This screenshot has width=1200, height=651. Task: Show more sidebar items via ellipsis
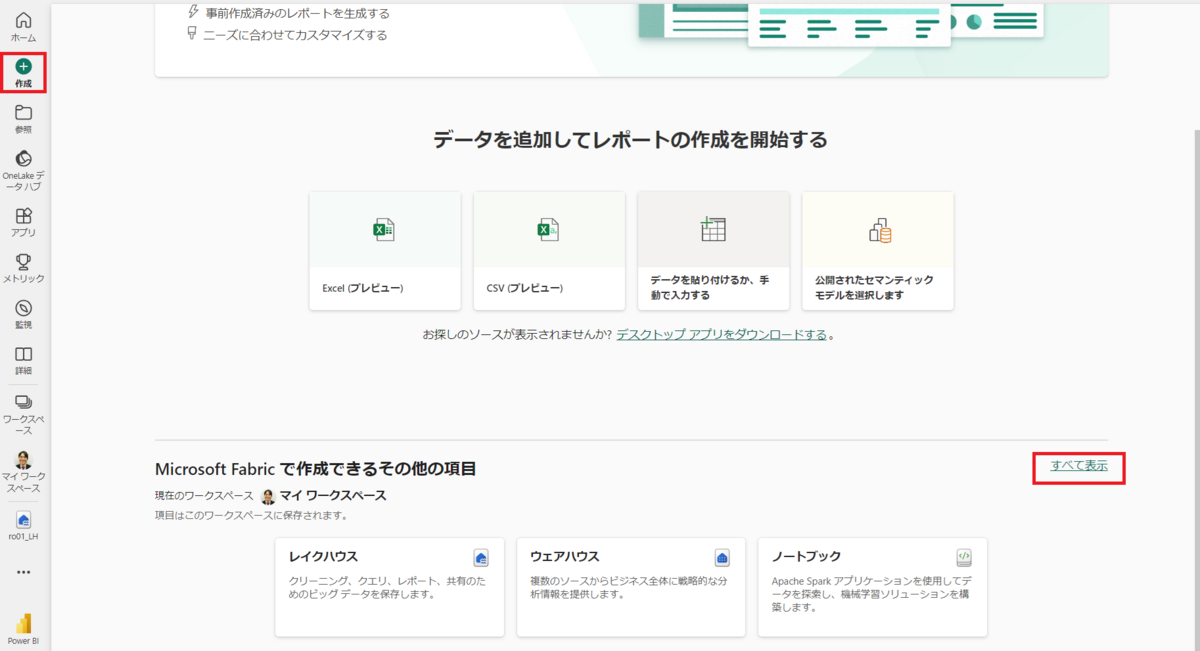coord(24,573)
